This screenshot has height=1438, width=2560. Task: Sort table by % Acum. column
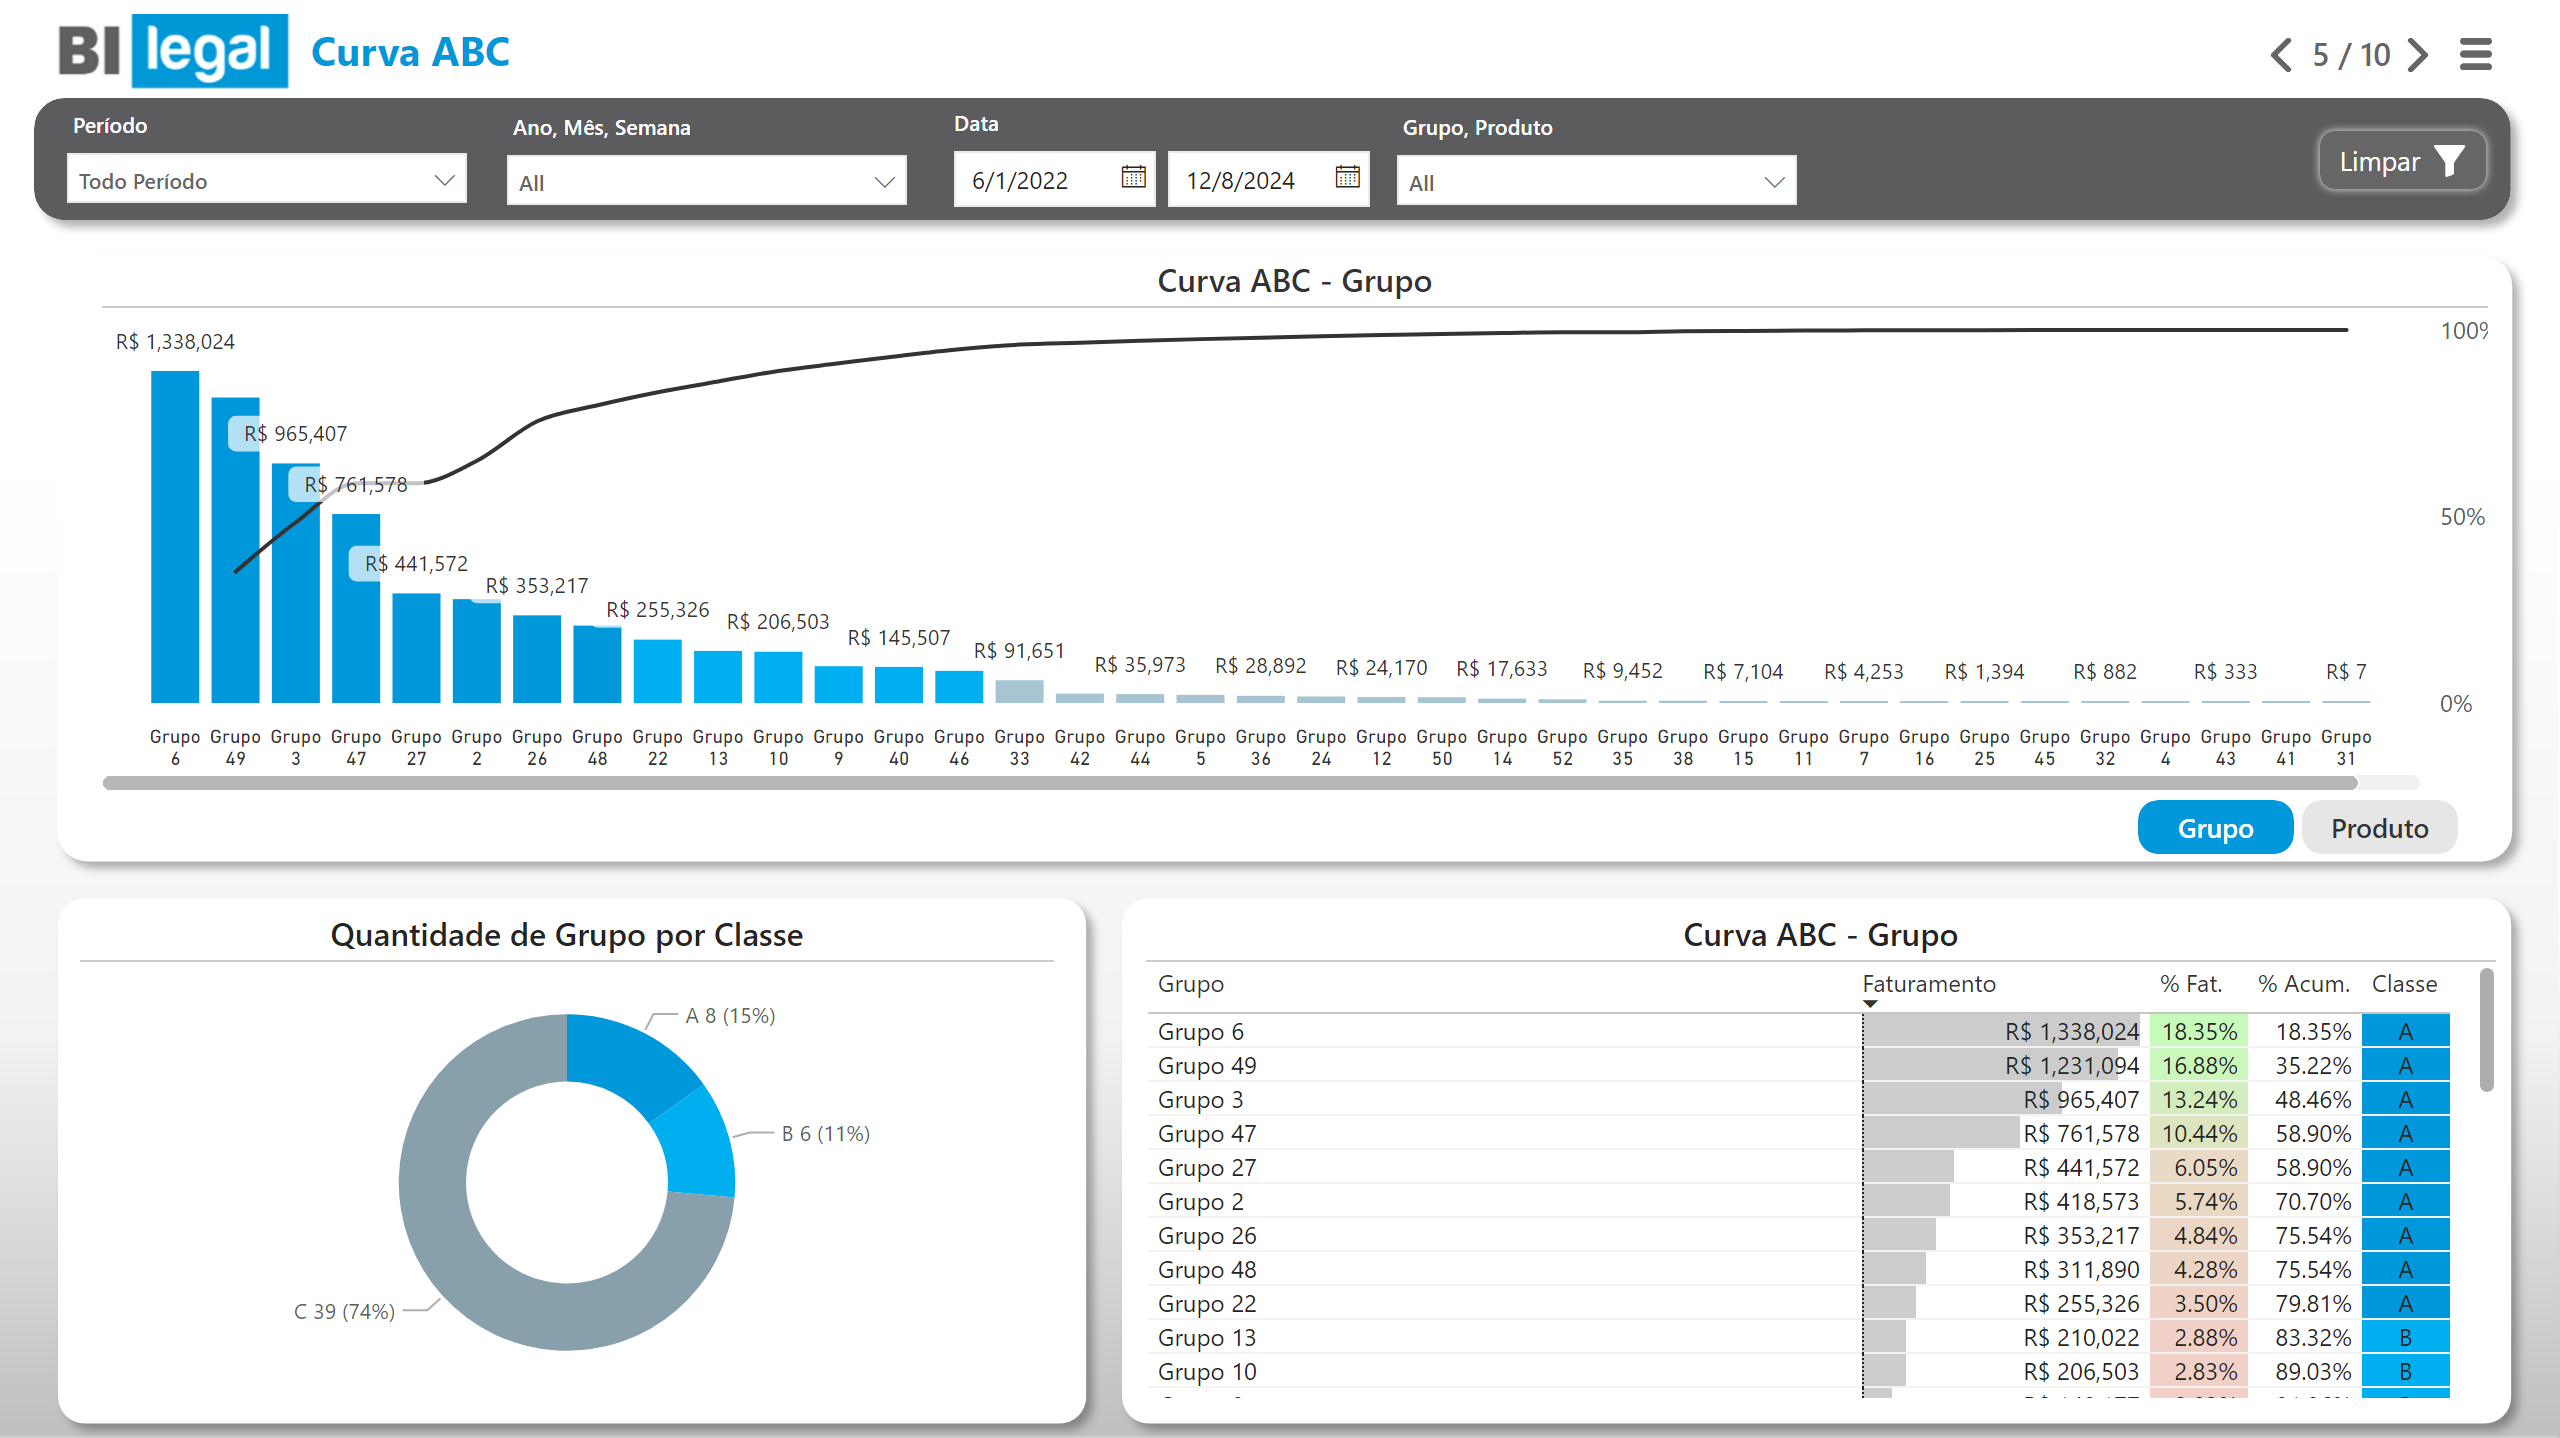click(x=2303, y=984)
